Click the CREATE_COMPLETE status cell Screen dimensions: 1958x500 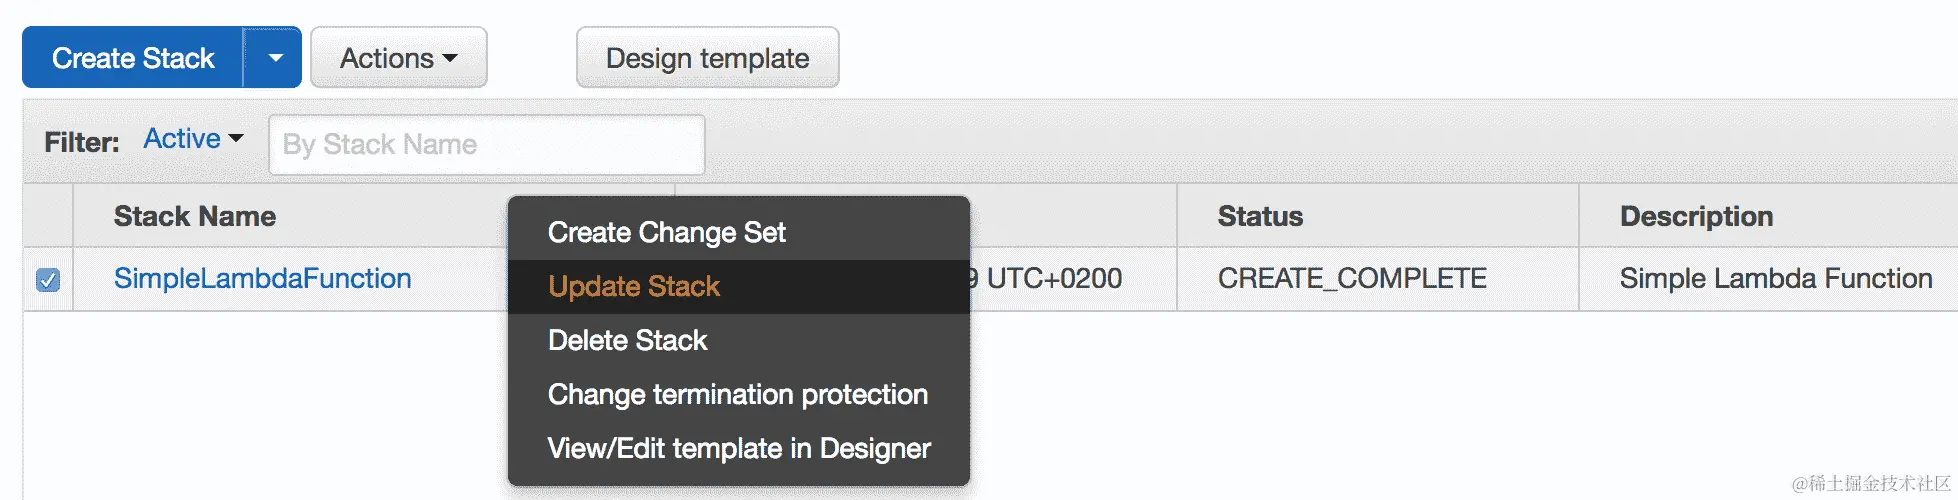coord(1352,278)
